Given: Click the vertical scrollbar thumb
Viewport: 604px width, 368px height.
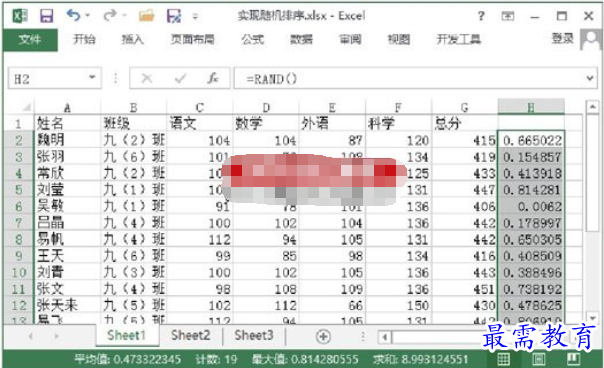Looking at the screenshot, I should 593,173.
